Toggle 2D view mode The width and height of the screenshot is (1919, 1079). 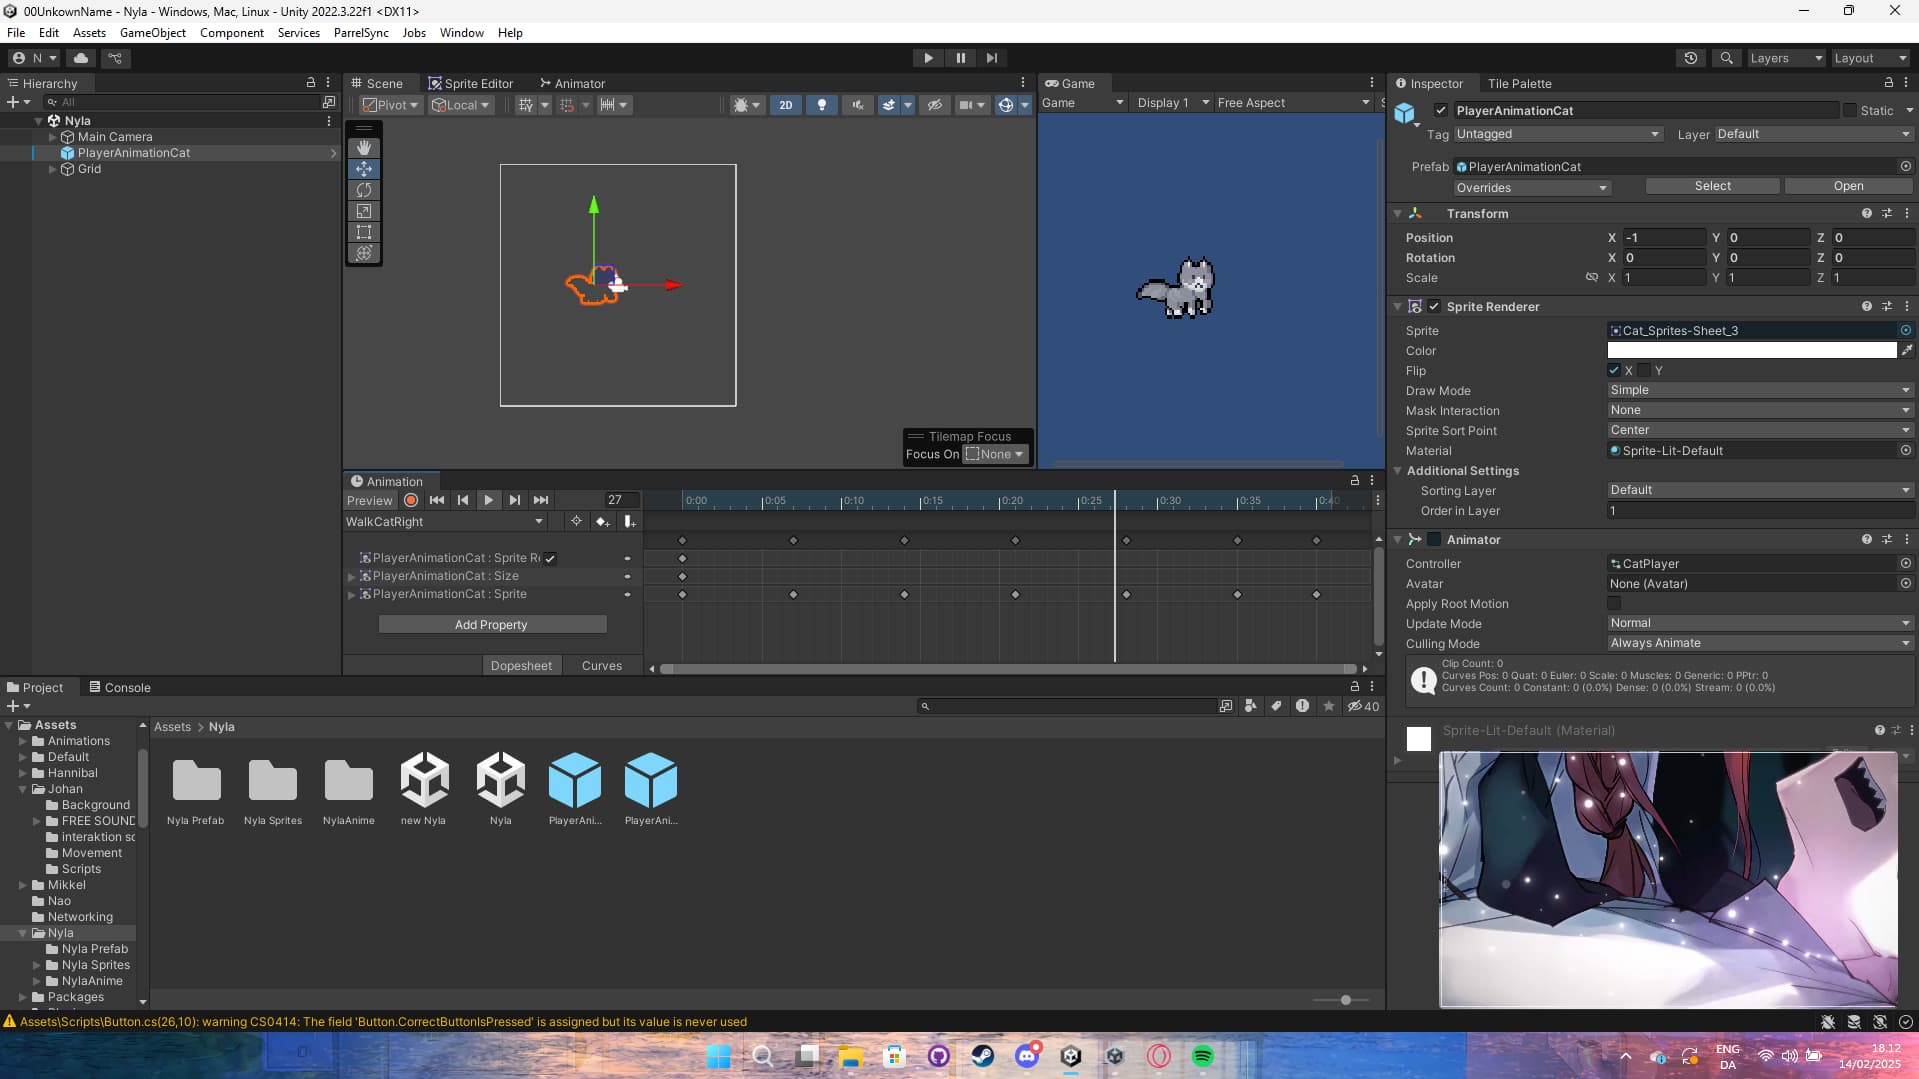(785, 104)
